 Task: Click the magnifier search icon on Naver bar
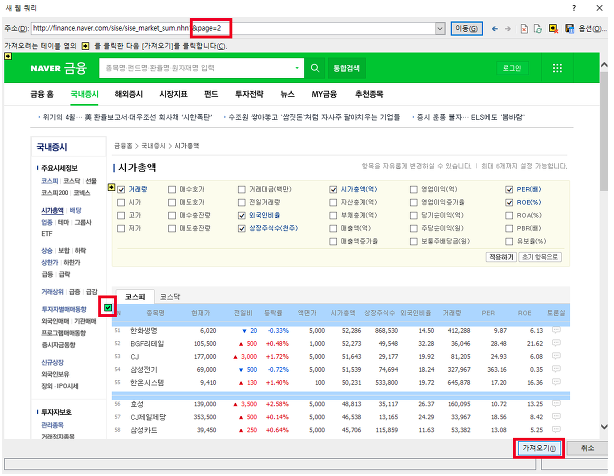pyautogui.click(x=315, y=68)
